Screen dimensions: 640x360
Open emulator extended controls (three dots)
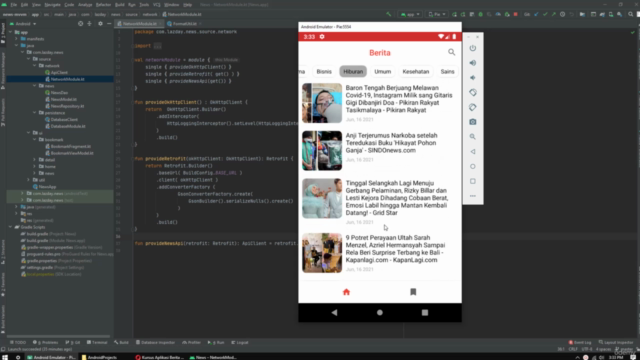(x=473, y=196)
